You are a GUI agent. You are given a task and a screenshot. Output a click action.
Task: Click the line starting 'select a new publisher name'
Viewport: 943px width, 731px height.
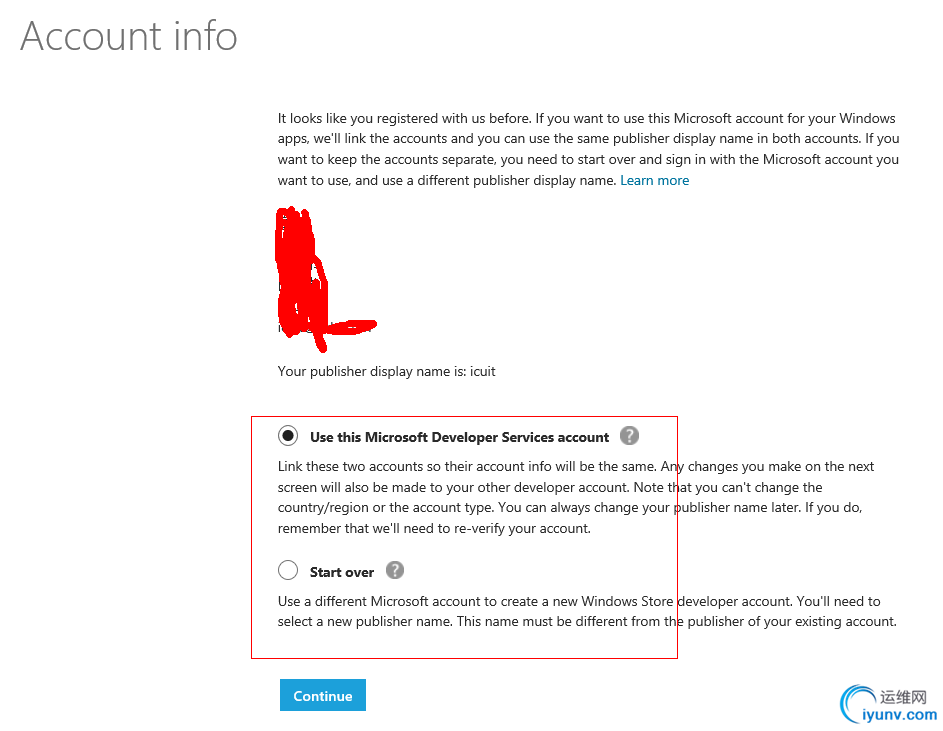coord(587,621)
